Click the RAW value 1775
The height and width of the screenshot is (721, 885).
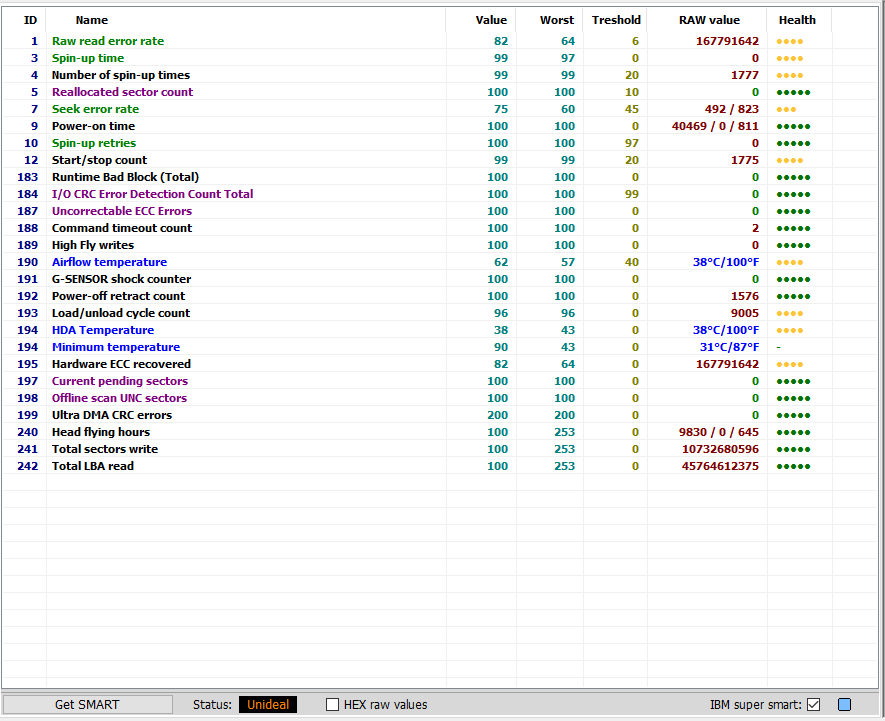click(745, 160)
